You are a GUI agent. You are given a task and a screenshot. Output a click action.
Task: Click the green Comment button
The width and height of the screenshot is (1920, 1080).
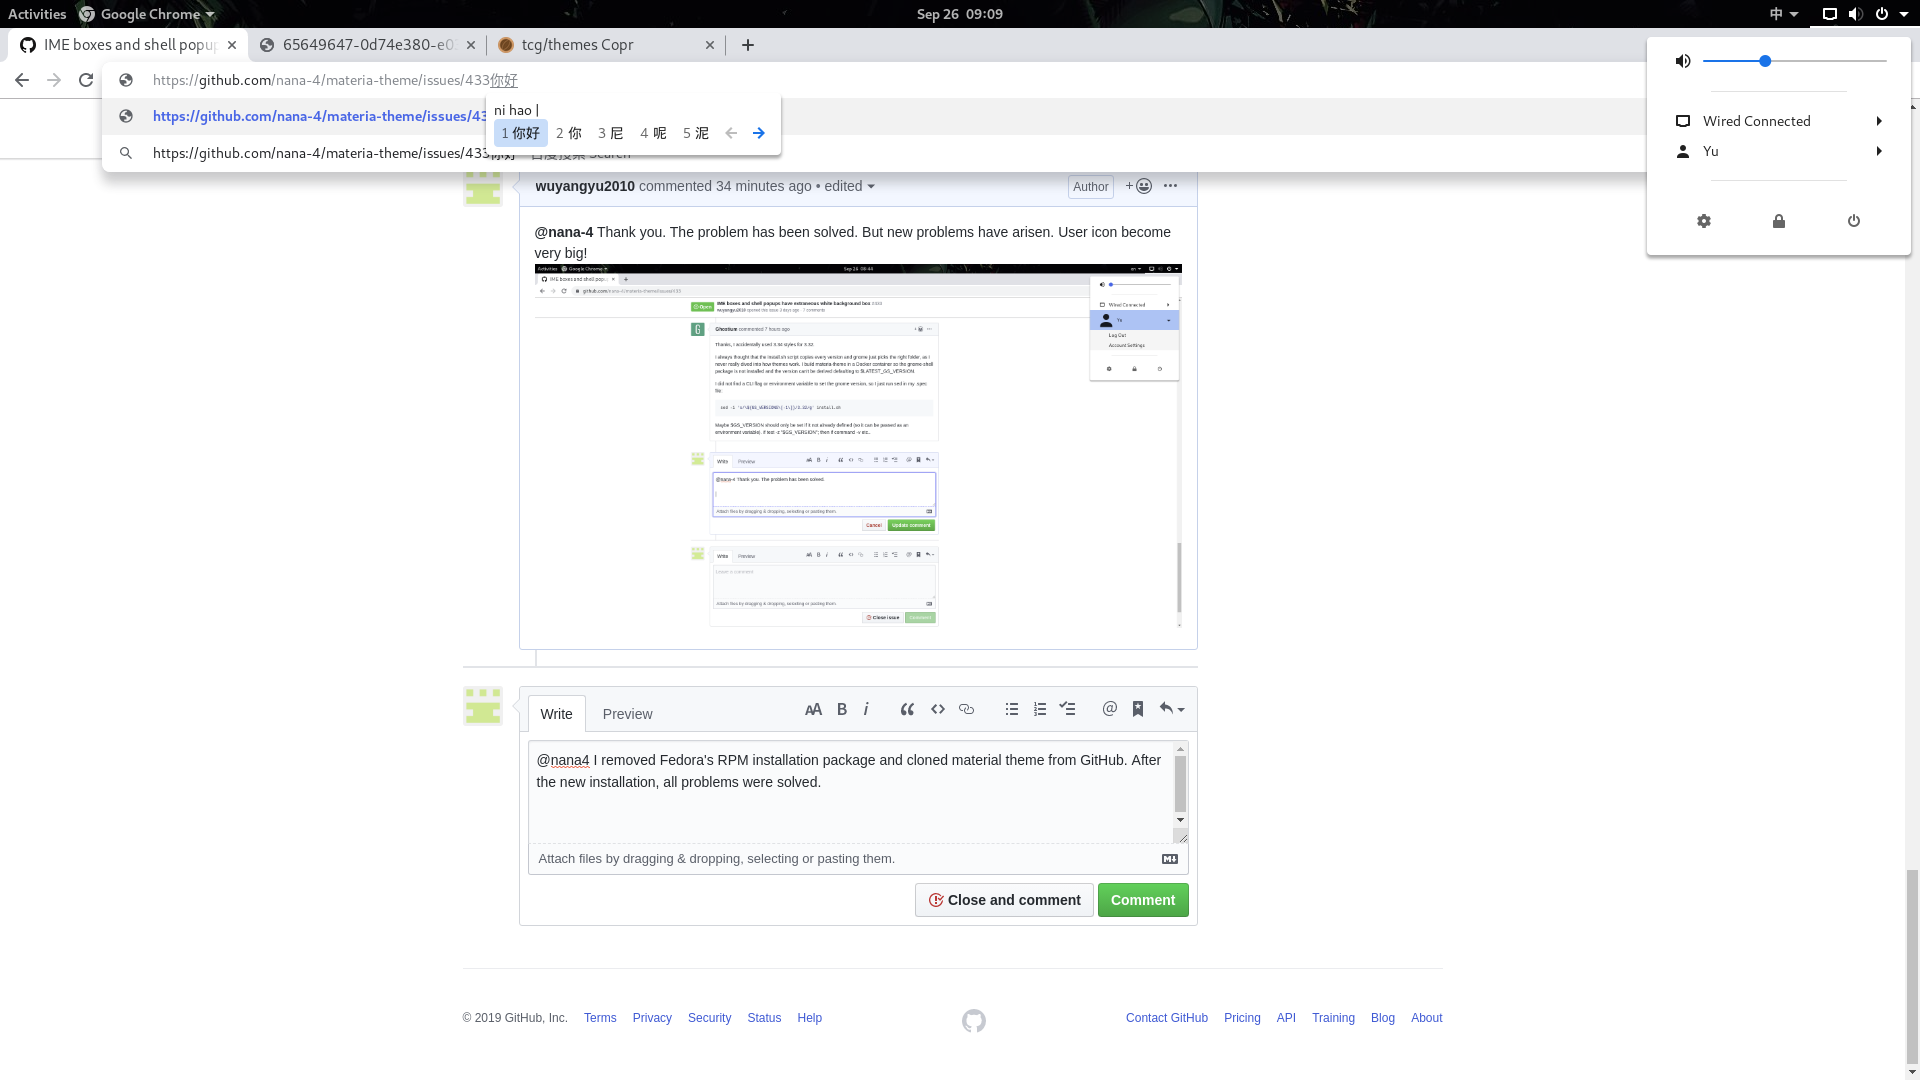click(x=1143, y=900)
